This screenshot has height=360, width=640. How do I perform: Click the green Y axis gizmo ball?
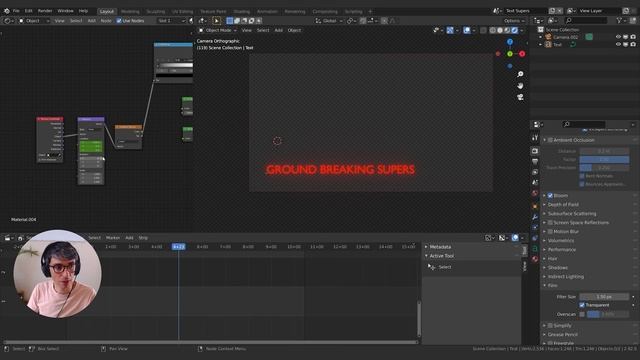(510, 54)
